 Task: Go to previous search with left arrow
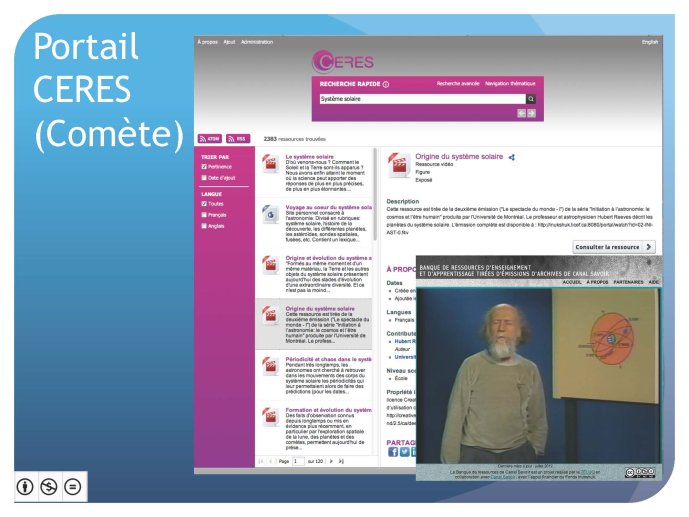coord(521,113)
